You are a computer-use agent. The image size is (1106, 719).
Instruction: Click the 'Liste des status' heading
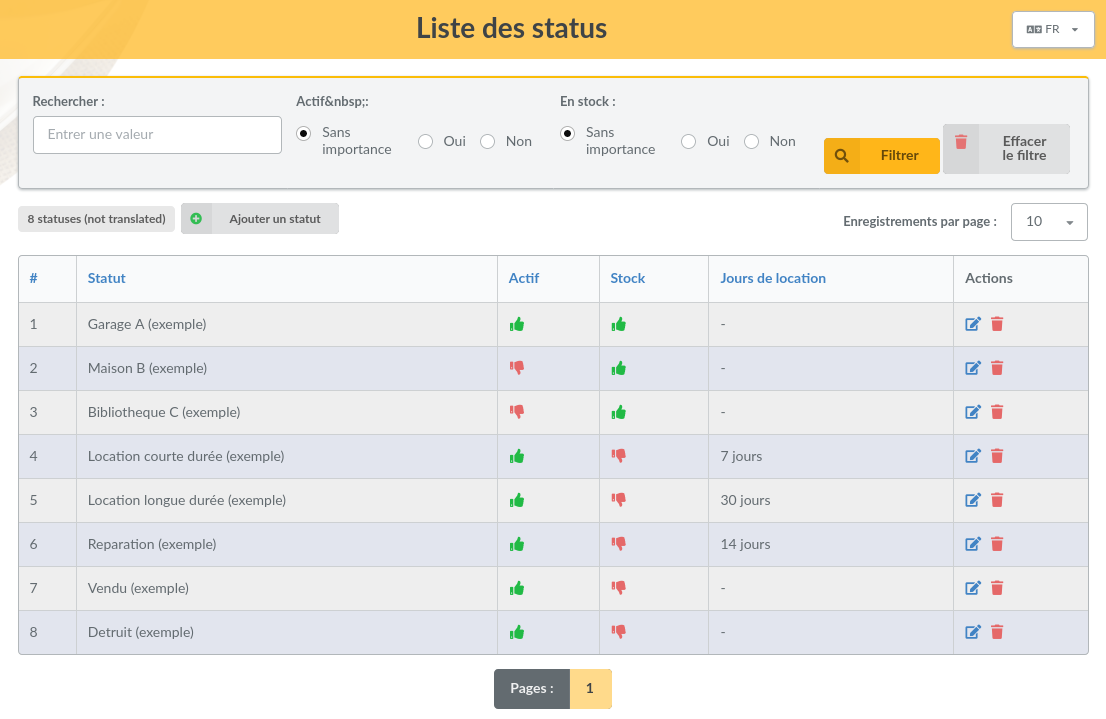click(x=511, y=28)
